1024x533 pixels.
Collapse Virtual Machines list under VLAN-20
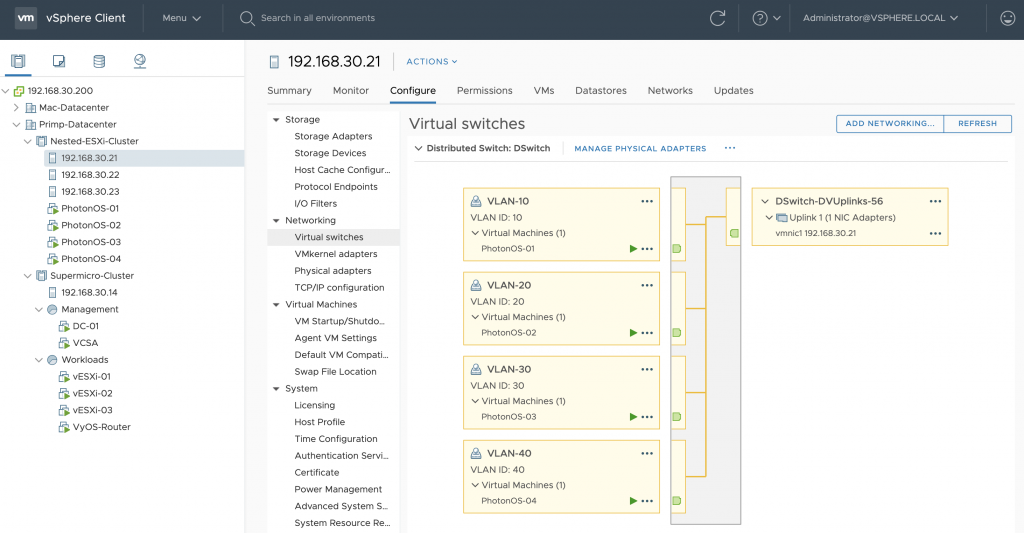pos(475,317)
